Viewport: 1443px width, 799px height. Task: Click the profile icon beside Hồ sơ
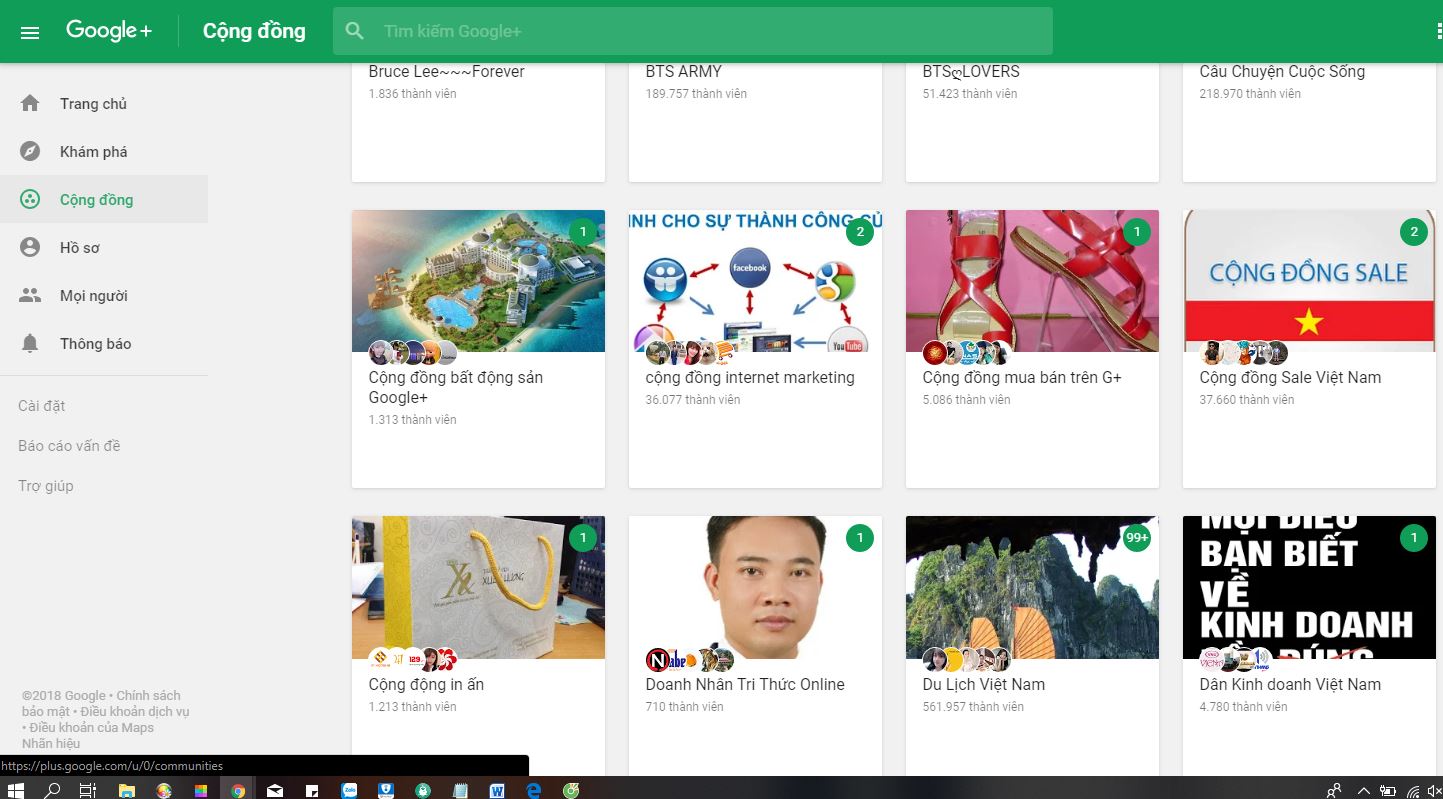pos(30,247)
